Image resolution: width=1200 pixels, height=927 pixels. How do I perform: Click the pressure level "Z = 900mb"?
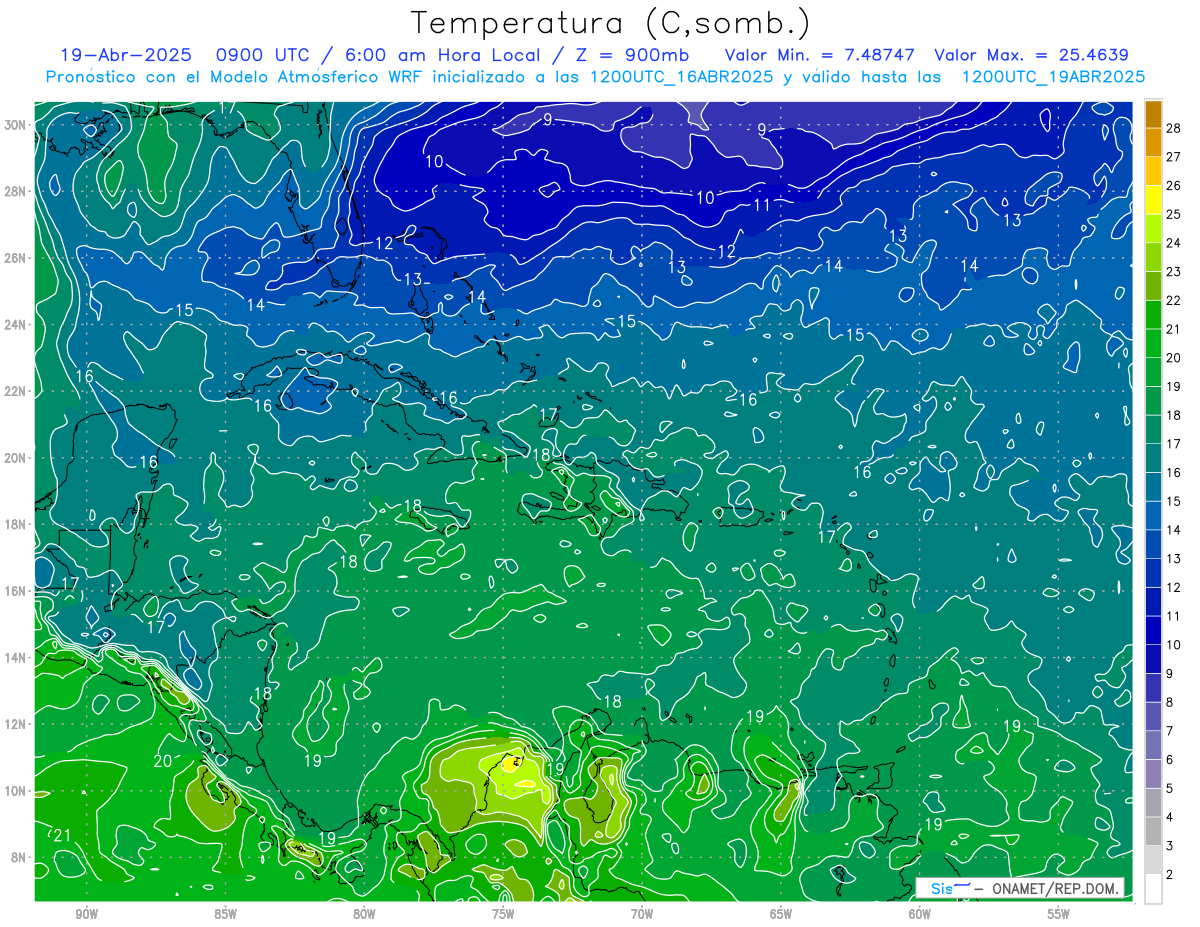630,55
